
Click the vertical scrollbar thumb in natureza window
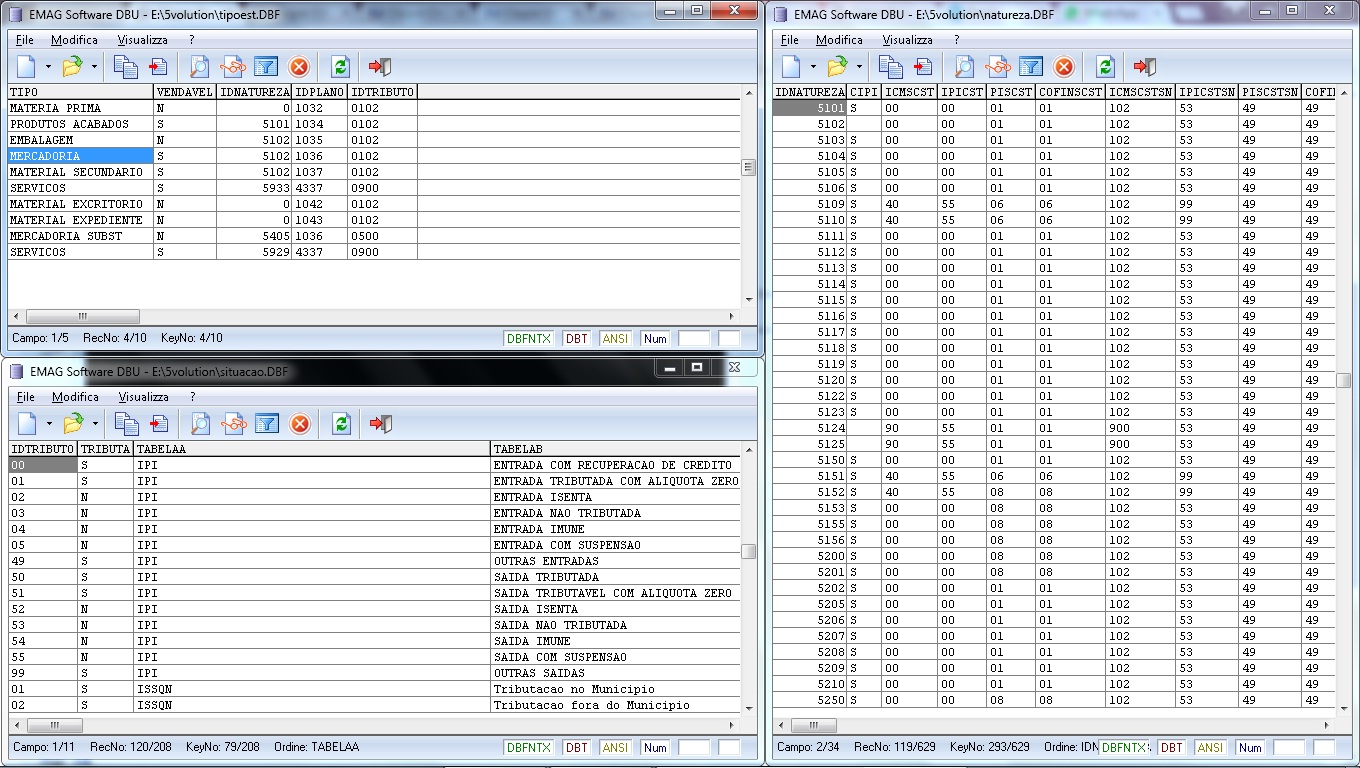[1344, 381]
